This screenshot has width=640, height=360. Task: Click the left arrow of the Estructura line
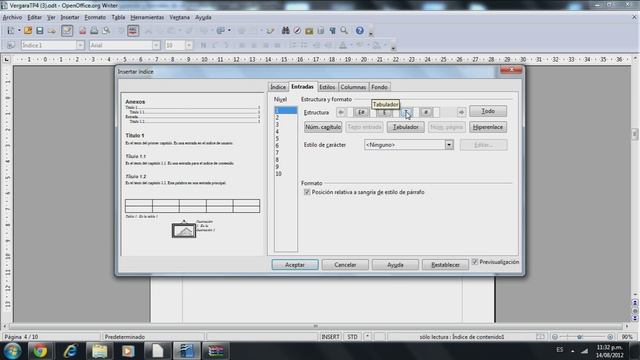coord(341,112)
